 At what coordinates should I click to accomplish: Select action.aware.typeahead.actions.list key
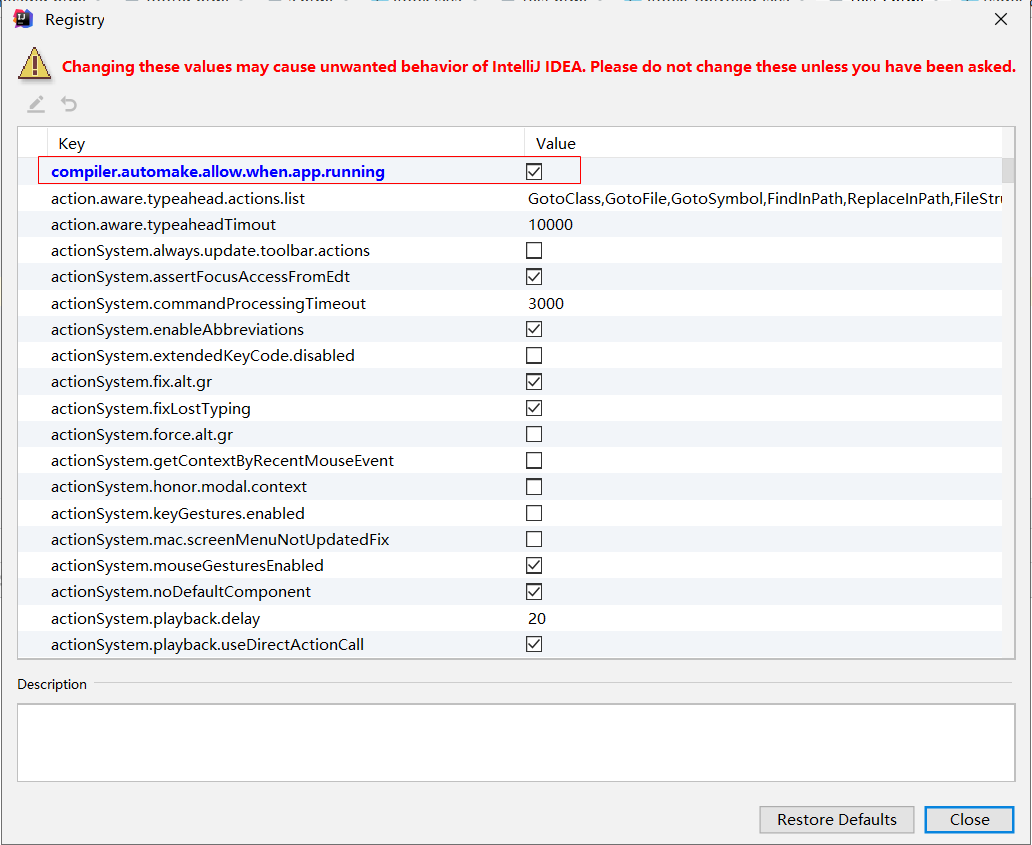[x=178, y=198]
